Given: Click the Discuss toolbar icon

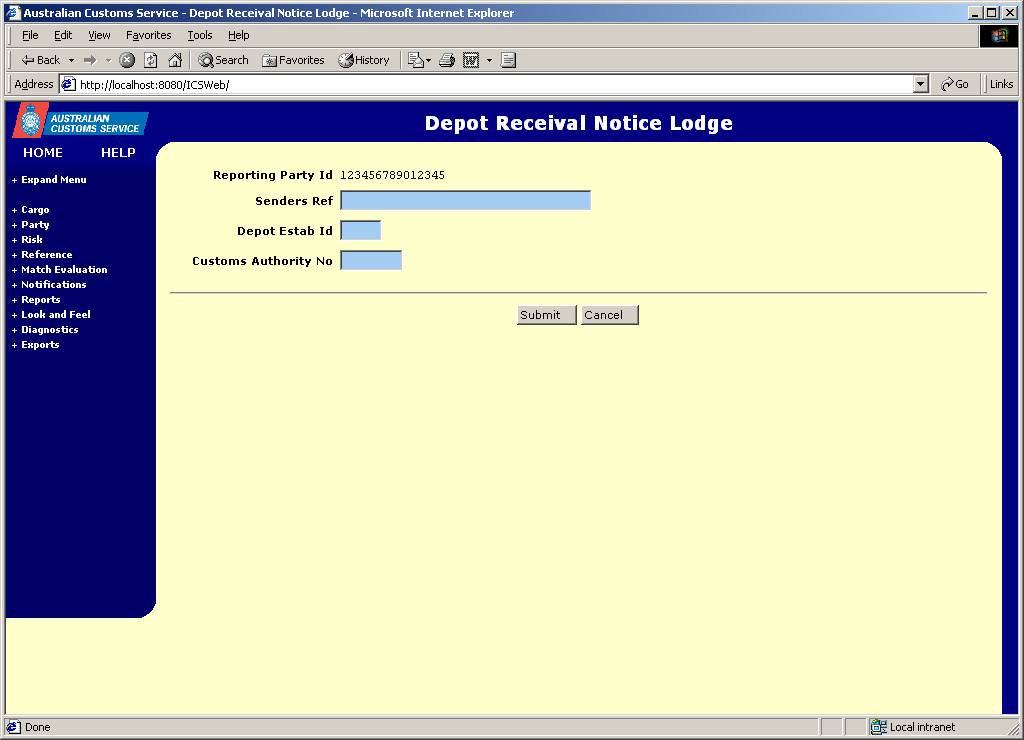Looking at the screenshot, I should tap(508, 60).
